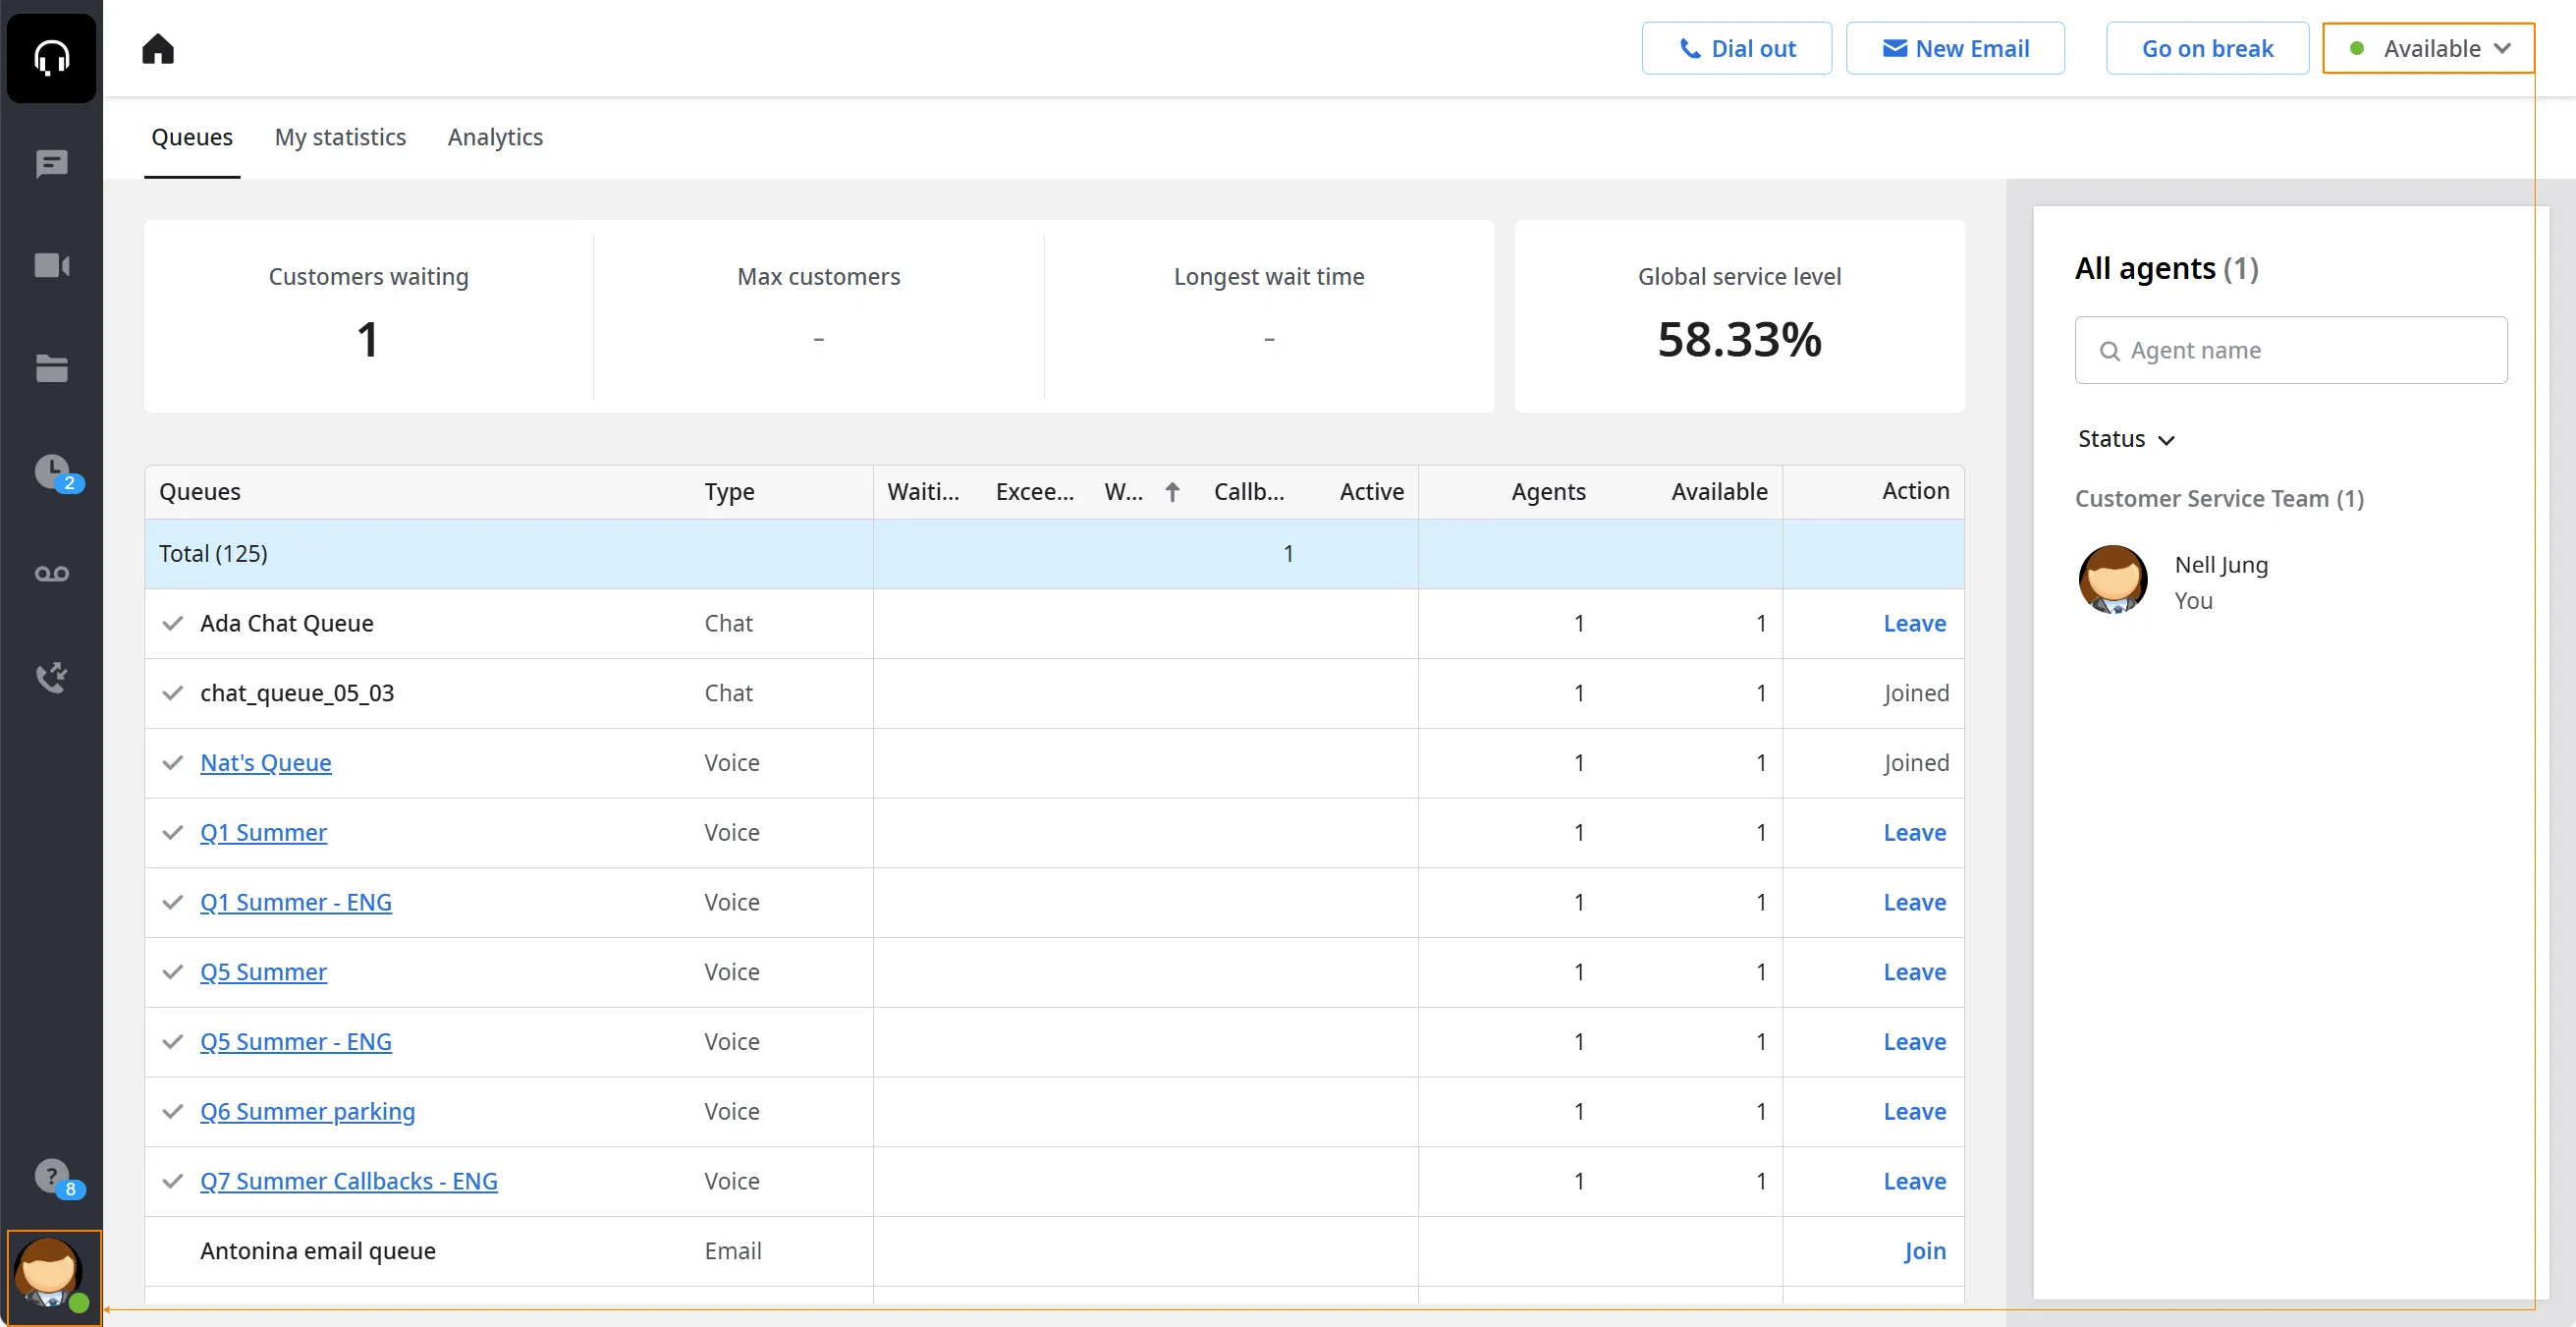The image size is (2576, 1327).
Task: Open the Available status dropdown
Action: click(2428, 48)
